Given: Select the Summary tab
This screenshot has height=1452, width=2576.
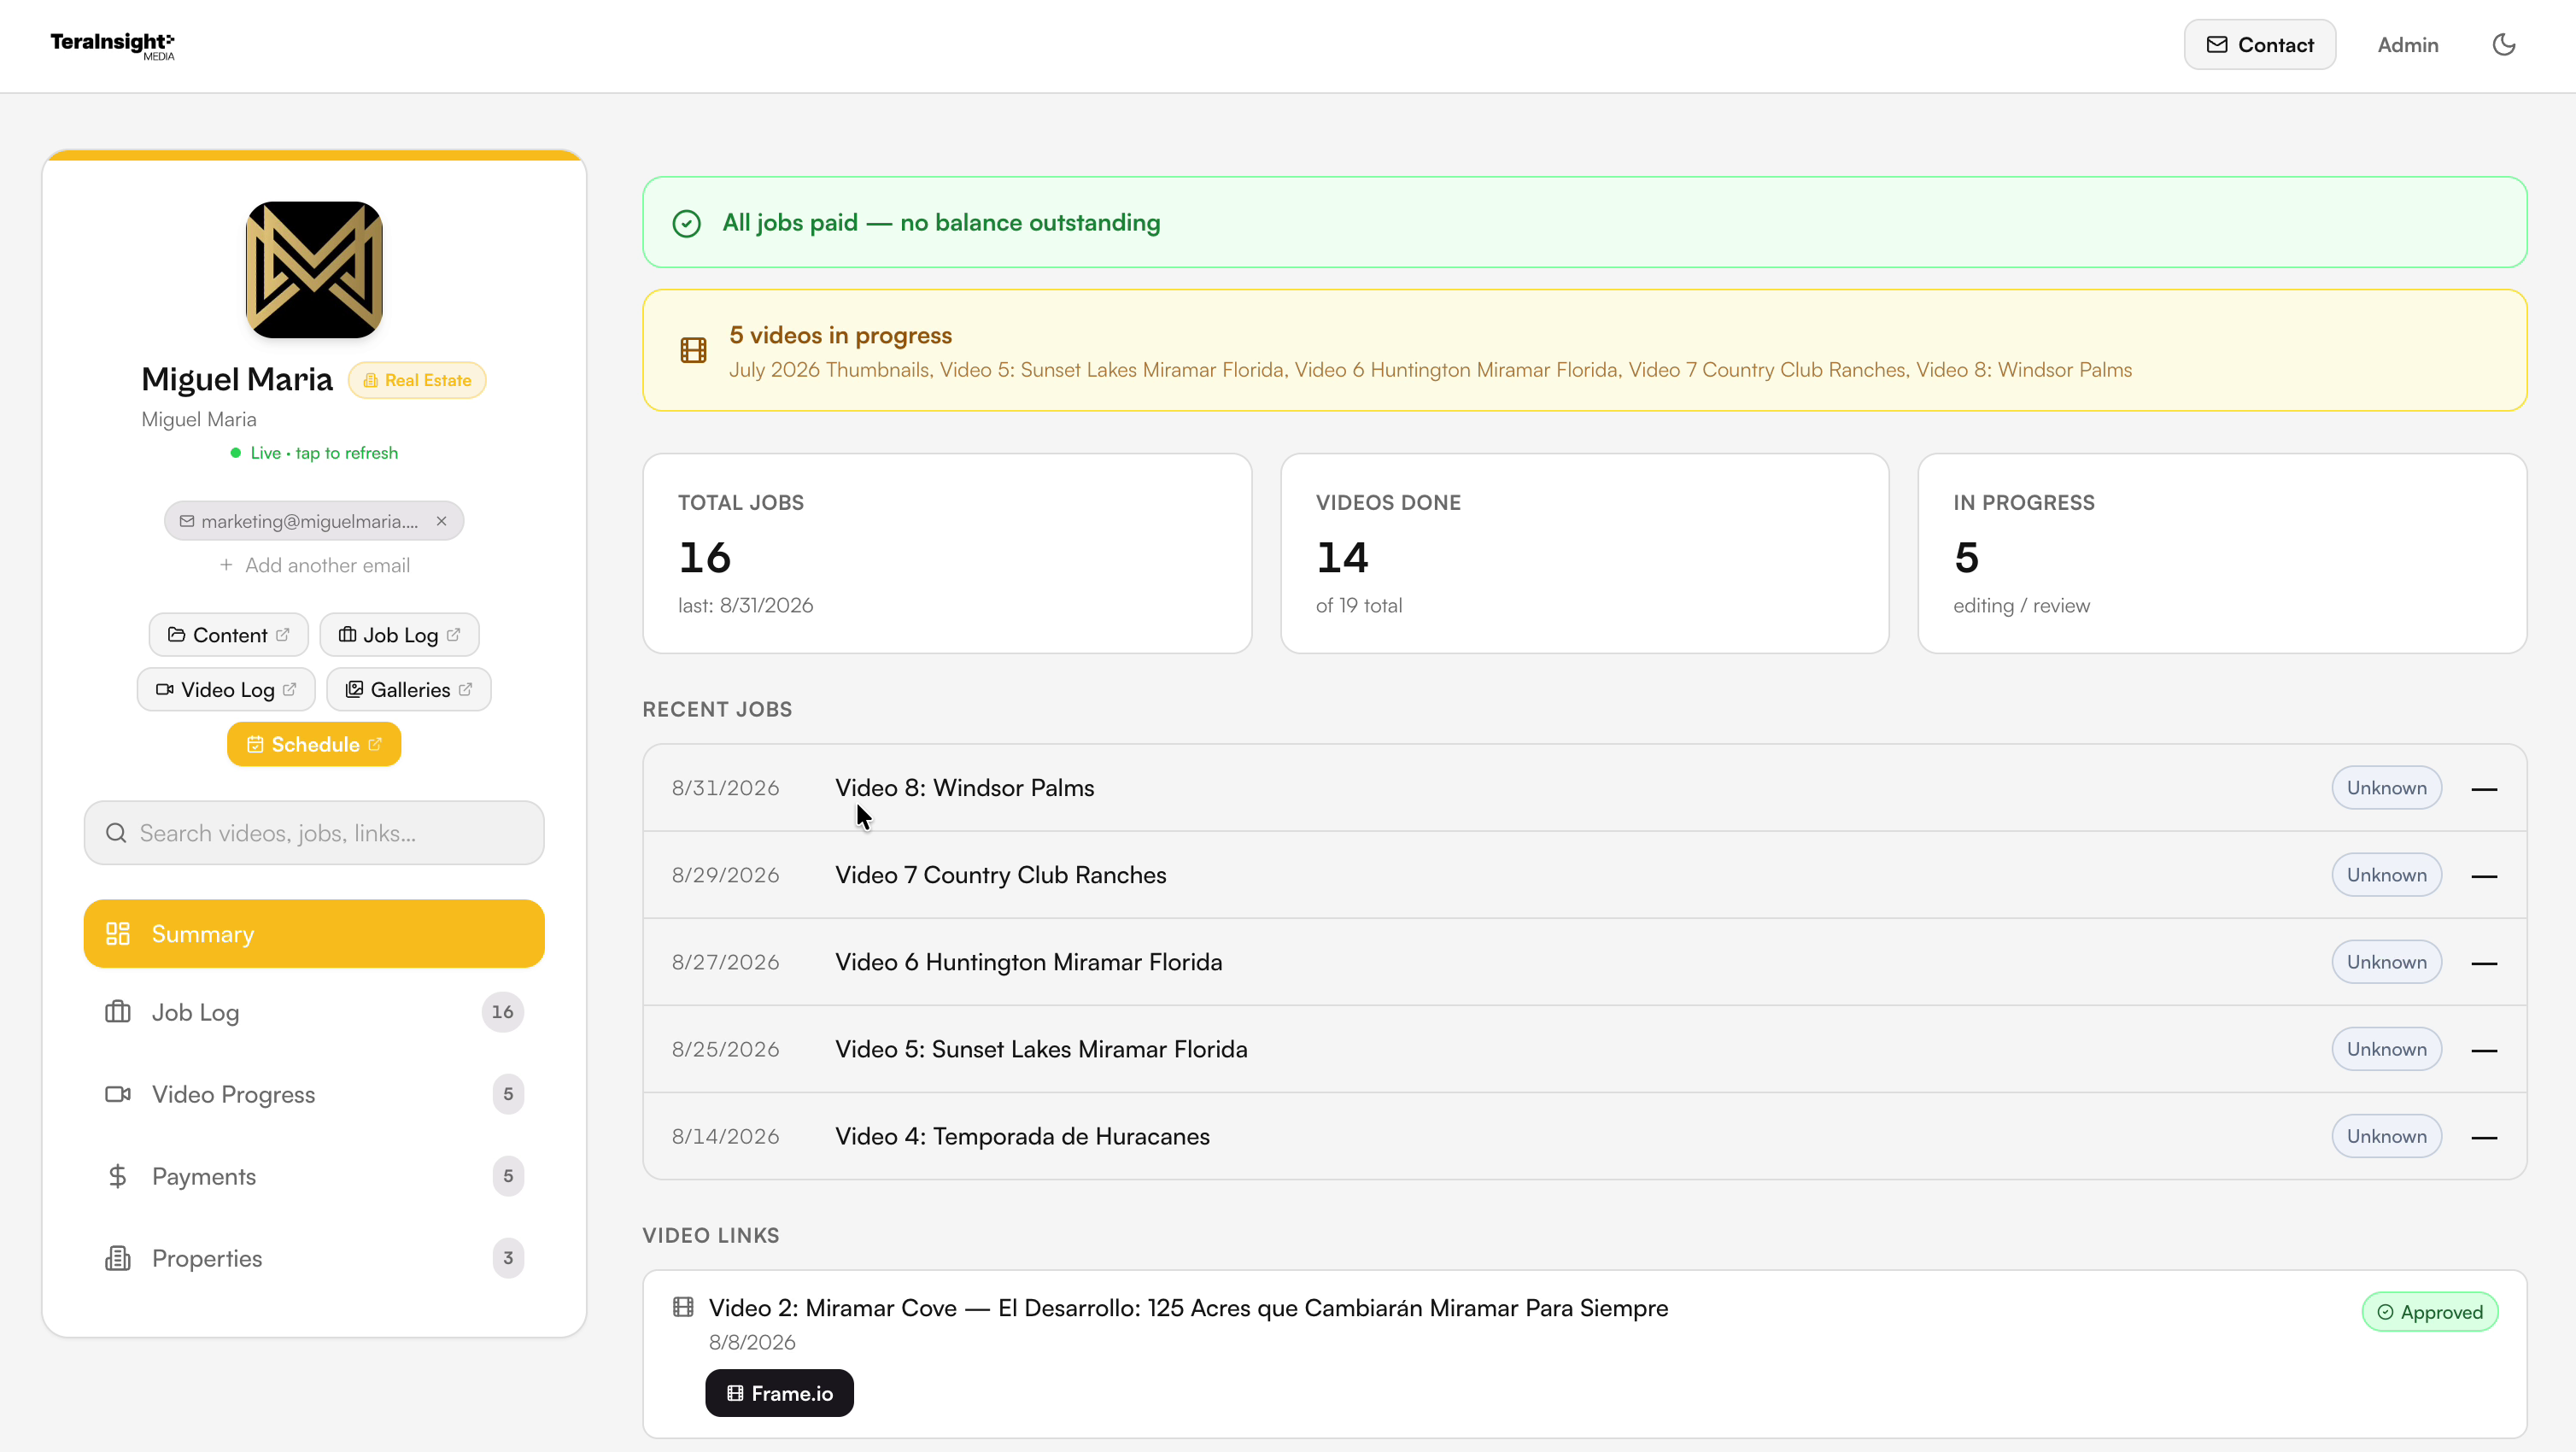Looking at the screenshot, I should 314,934.
